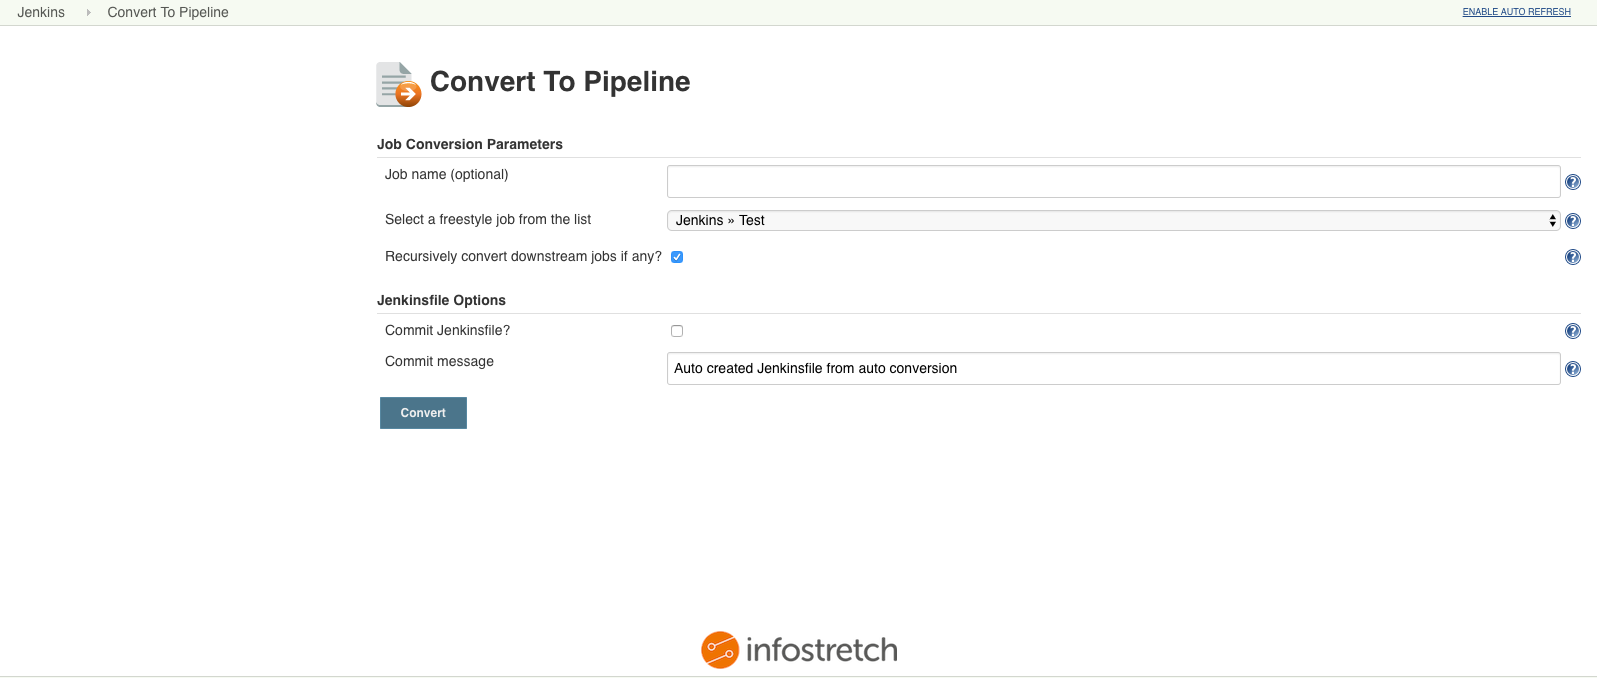
Task: Open help for Job name field
Action: (x=1572, y=182)
